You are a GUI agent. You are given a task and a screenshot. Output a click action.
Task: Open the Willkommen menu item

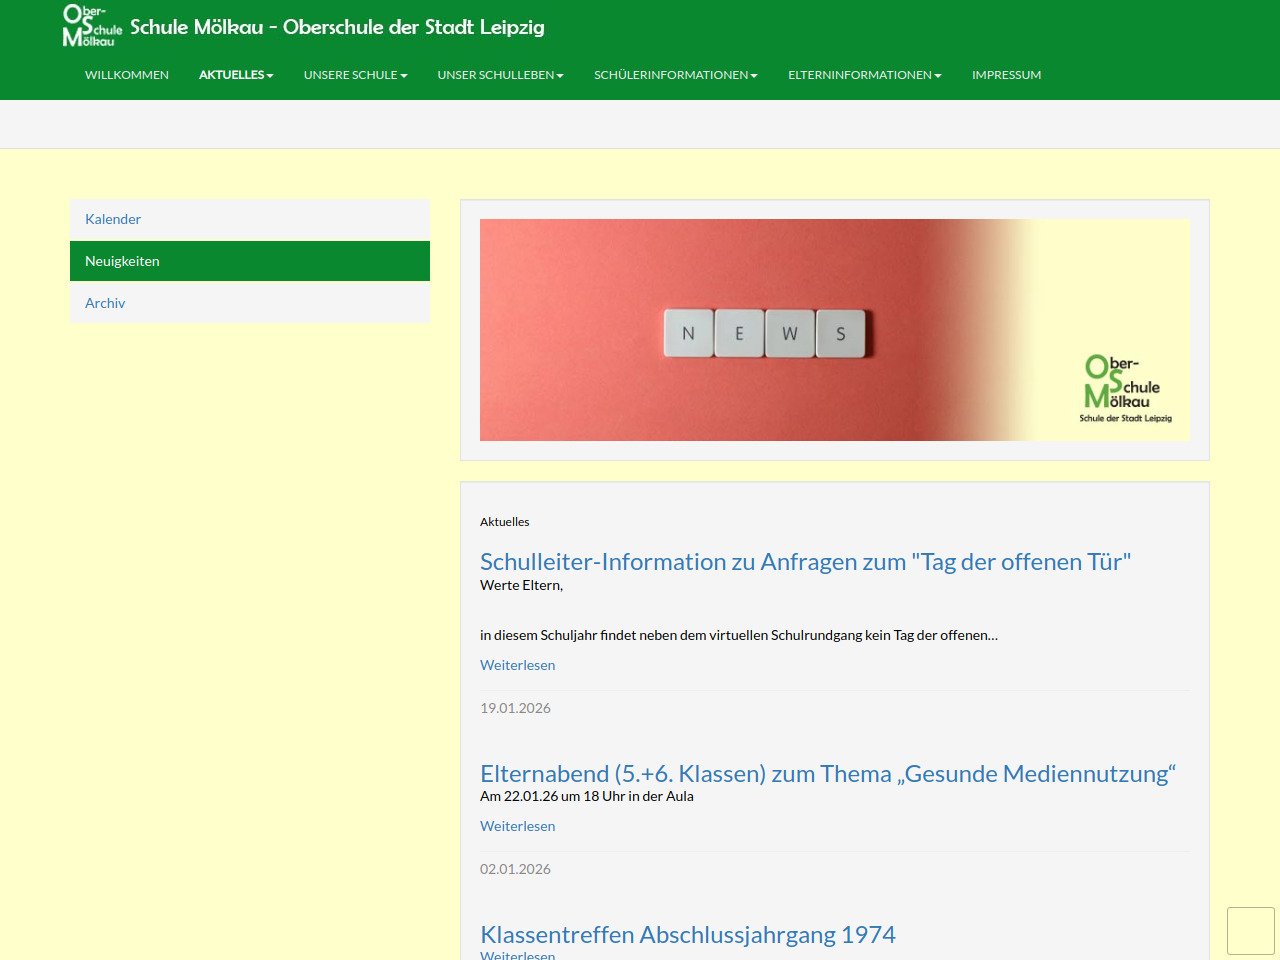click(127, 75)
